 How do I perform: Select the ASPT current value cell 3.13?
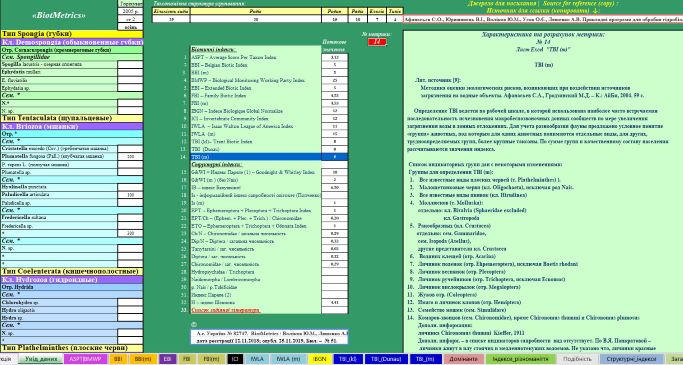[335, 57]
